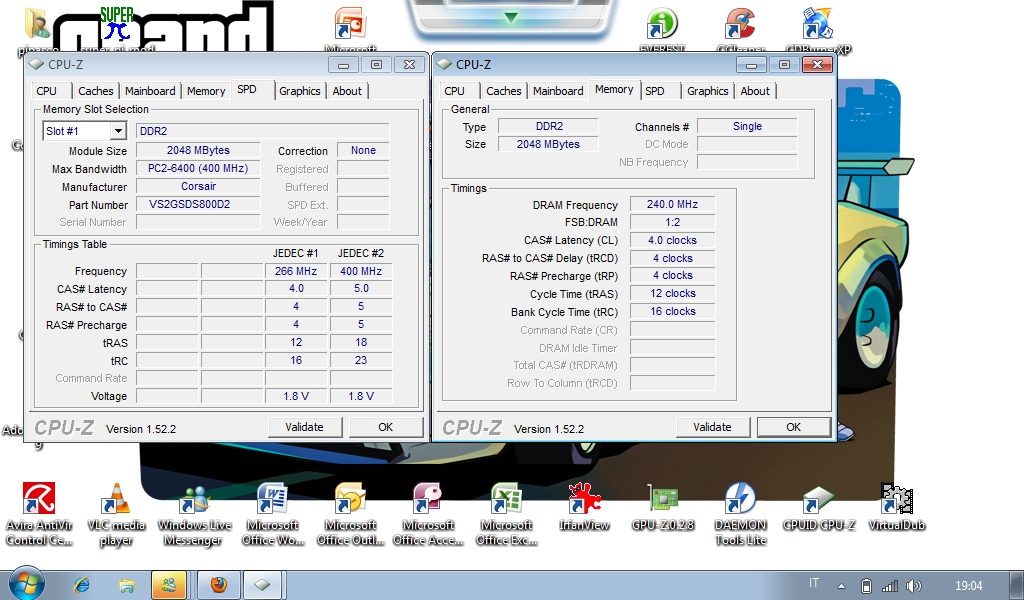Open the volume control in system tray
The image size is (1024, 600).
914,585
